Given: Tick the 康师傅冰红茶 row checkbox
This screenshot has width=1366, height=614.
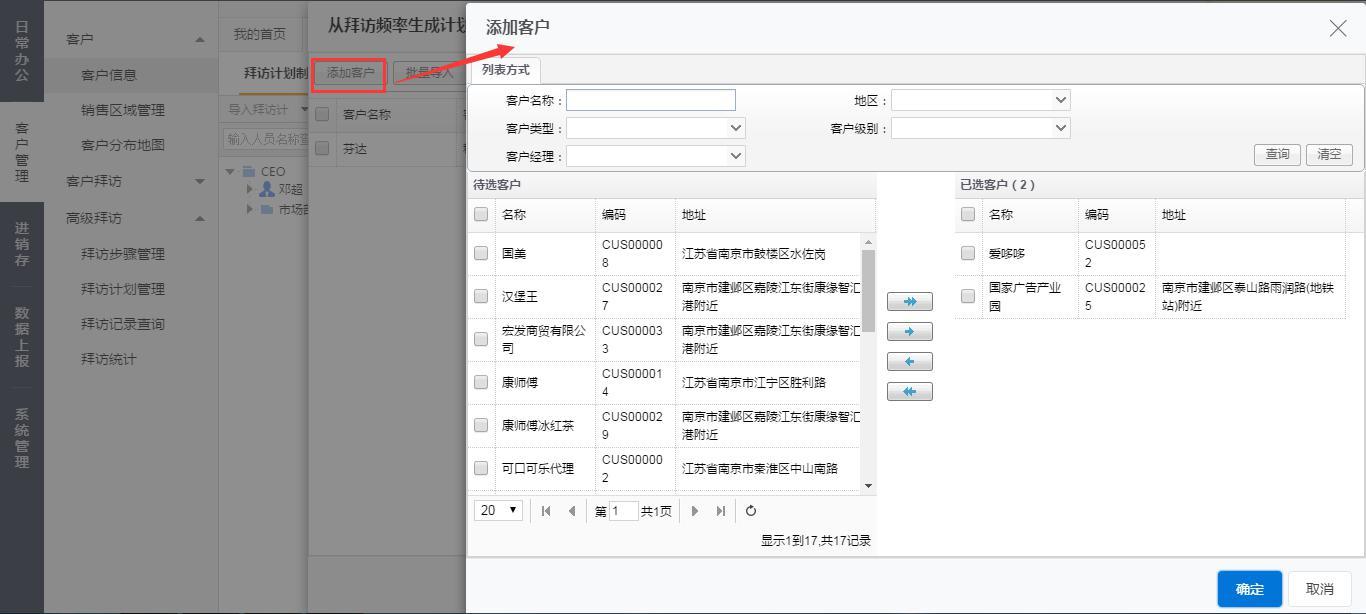Looking at the screenshot, I should pos(481,425).
